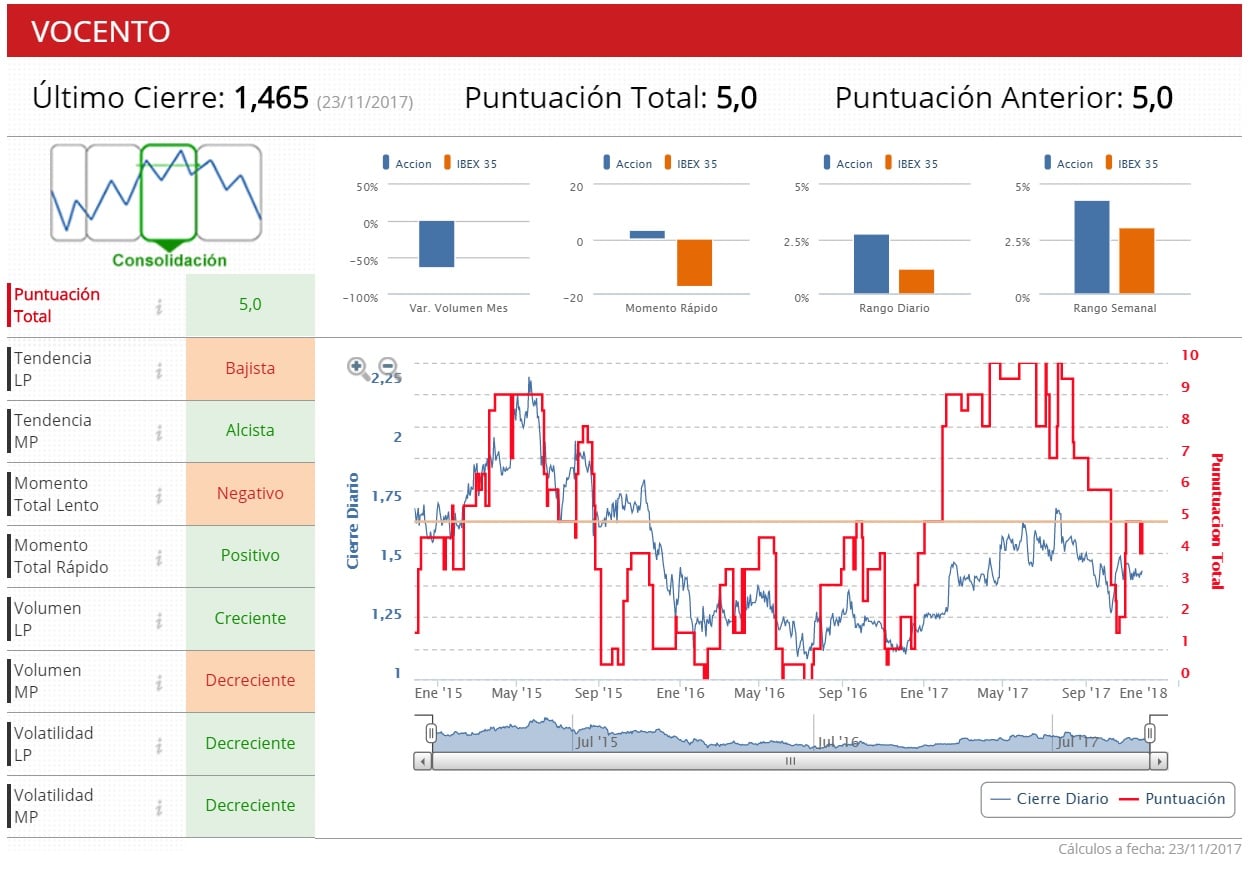The image size is (1251, 871).
Task: Click the Alcista value for Tendencia MP
Action: [250, 431]
